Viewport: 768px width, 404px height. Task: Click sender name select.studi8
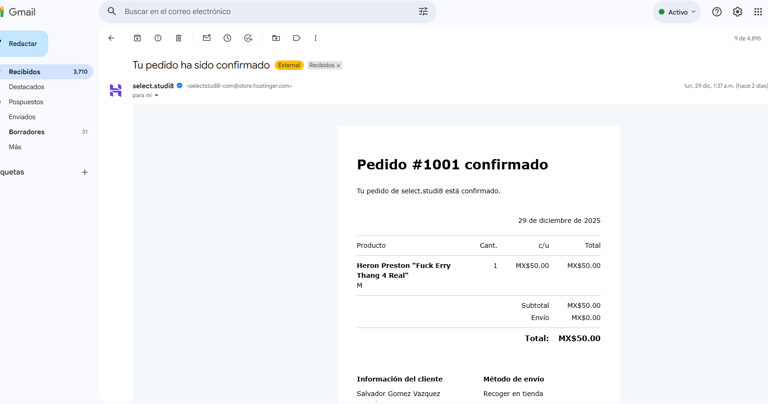point(153,86)
